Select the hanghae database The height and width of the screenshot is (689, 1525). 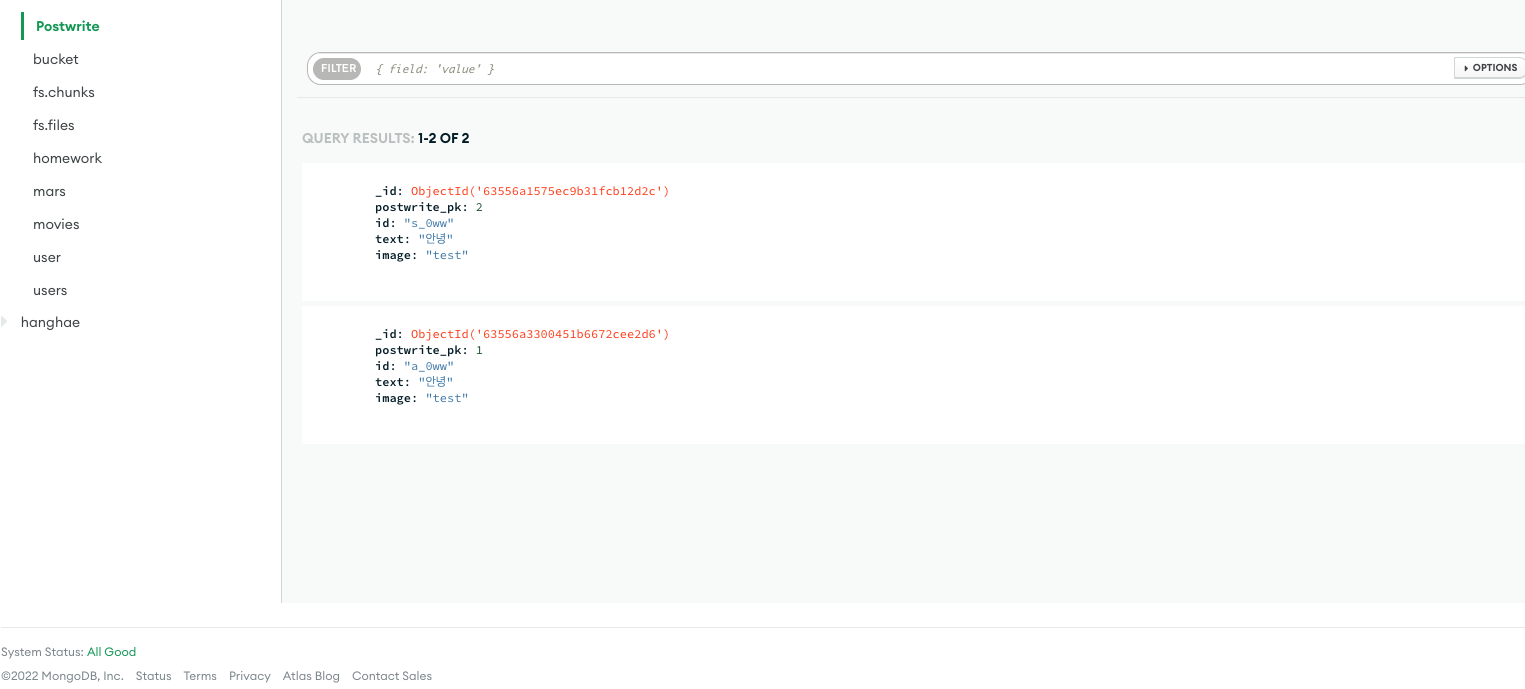click(50, 322)
